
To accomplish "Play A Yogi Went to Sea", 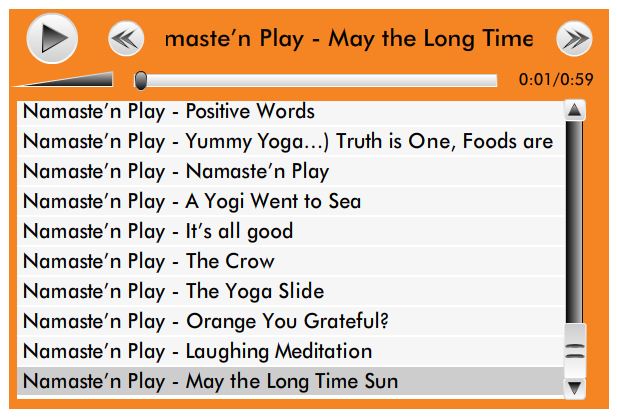I will pyautogui.click(x=192, y=201).
